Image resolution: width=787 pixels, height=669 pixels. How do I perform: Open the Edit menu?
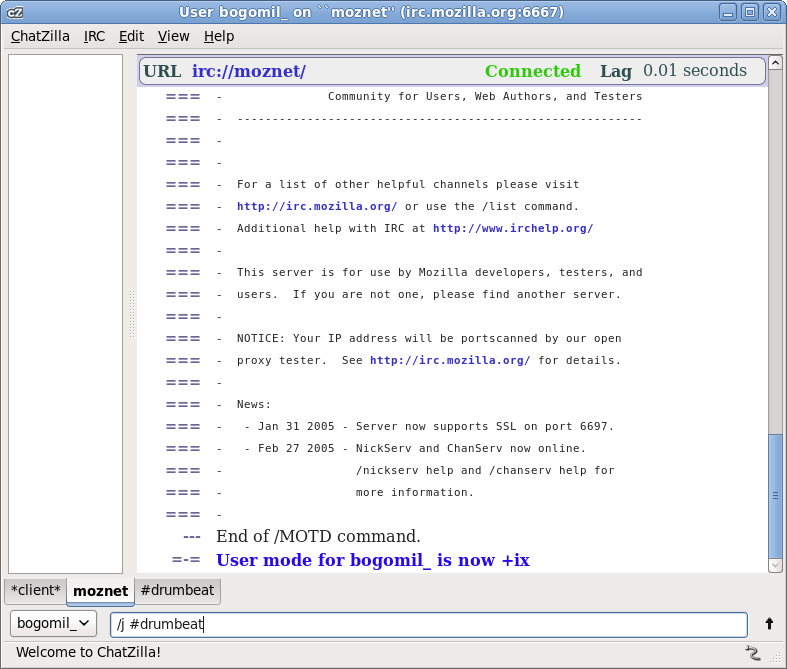(x=131, y=36)
